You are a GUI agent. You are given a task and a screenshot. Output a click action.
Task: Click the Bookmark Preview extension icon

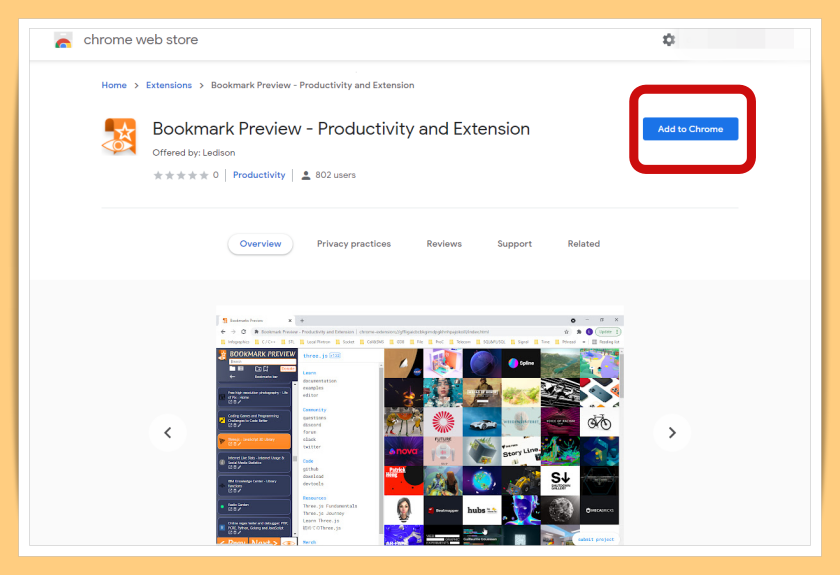click(x=119, y=136)
